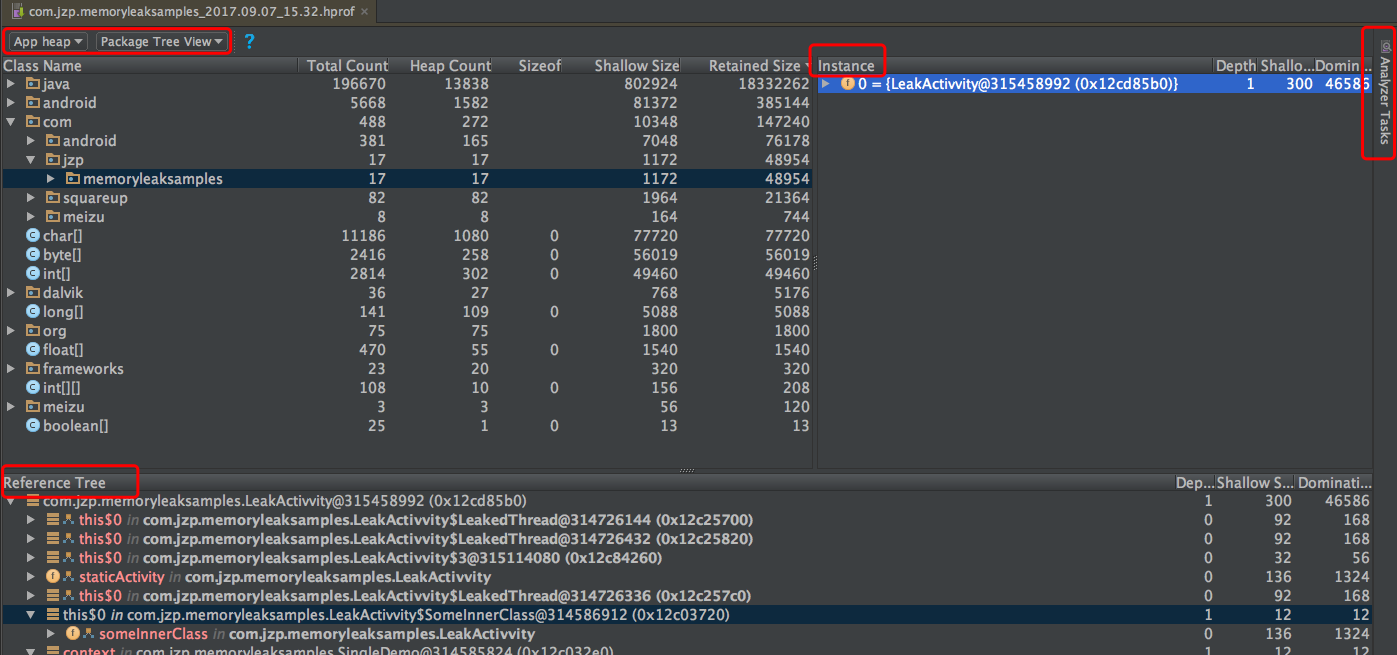Screen dimensions: 1397x655
Task: Open the help question mark icon
Action: [x=249, y=42]
